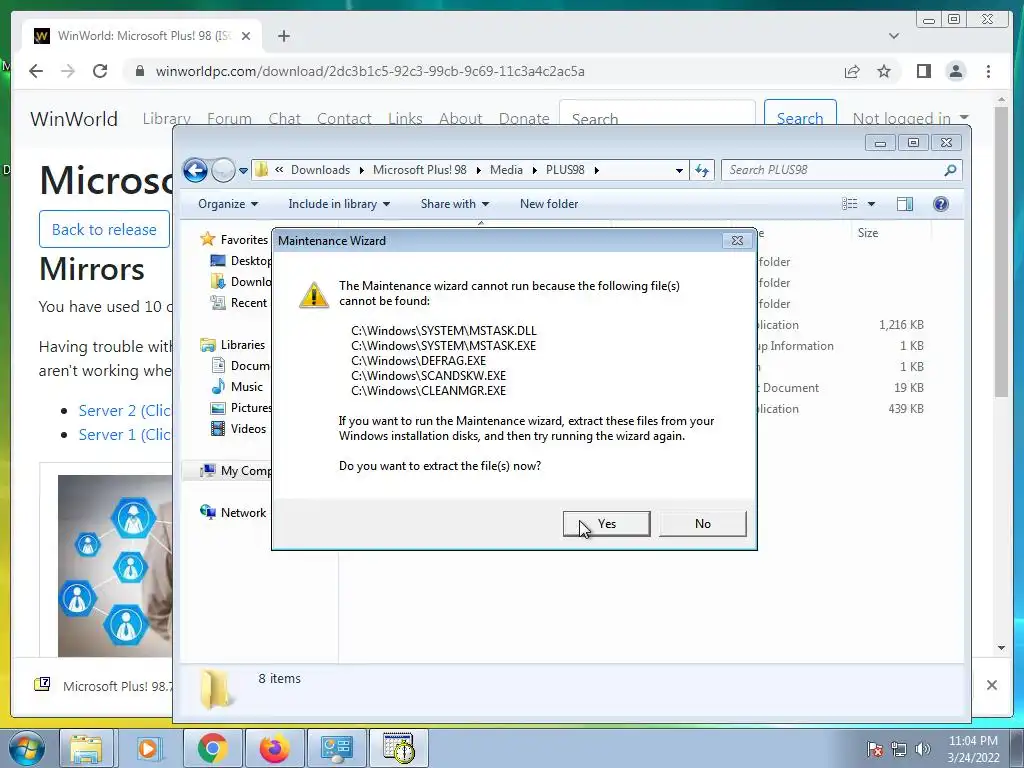This screenshot has height=768, width=1024.
Task: Open the Share with menu
Action: [455, 204]
